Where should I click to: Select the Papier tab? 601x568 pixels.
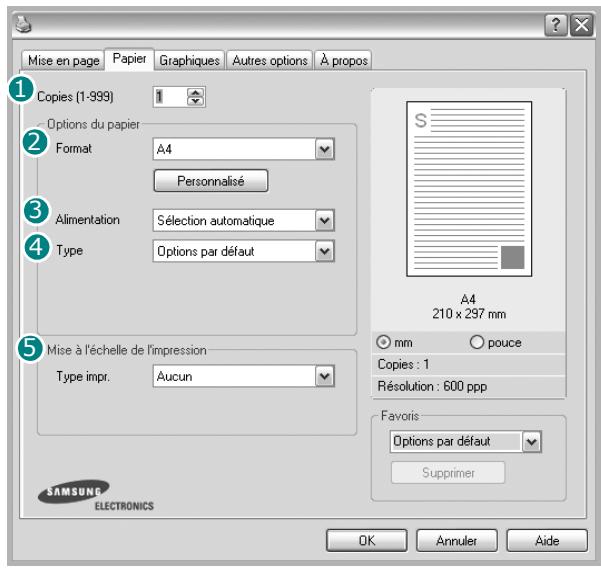(x=129, y=59)
